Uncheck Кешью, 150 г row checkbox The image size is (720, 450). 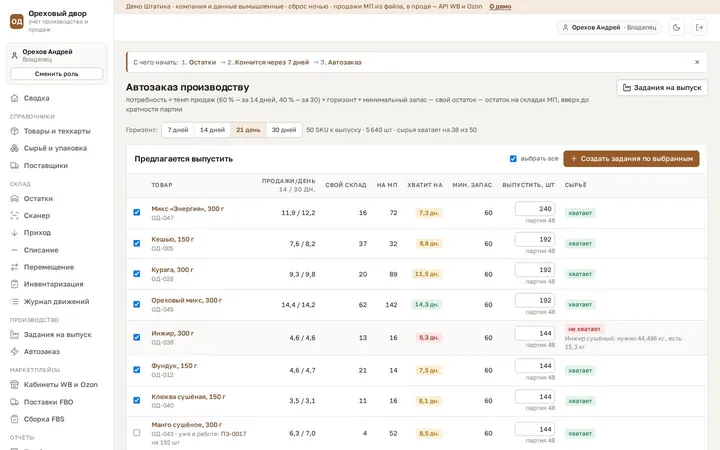click(x=136, y=243)
